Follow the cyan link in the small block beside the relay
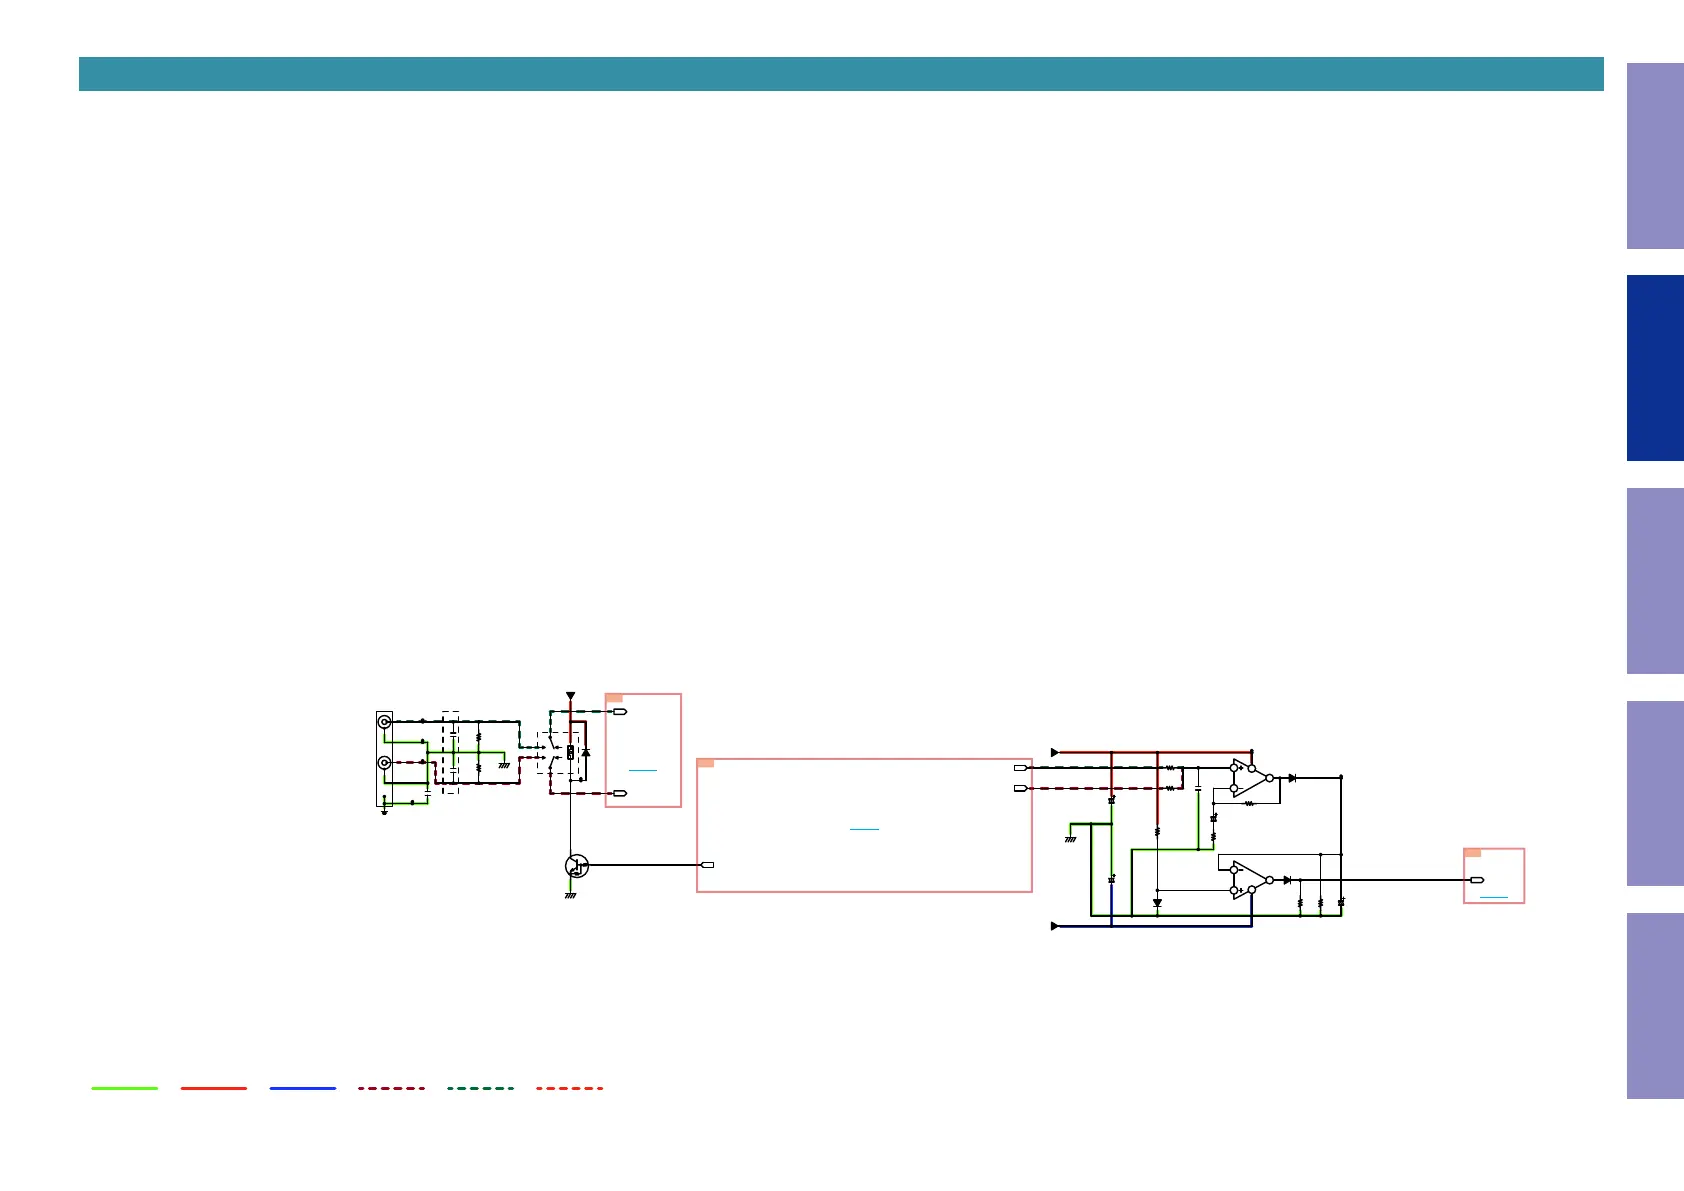The width and height of the screenshot is (1684, 1191). pyautogui.click(x=643, y=771)
